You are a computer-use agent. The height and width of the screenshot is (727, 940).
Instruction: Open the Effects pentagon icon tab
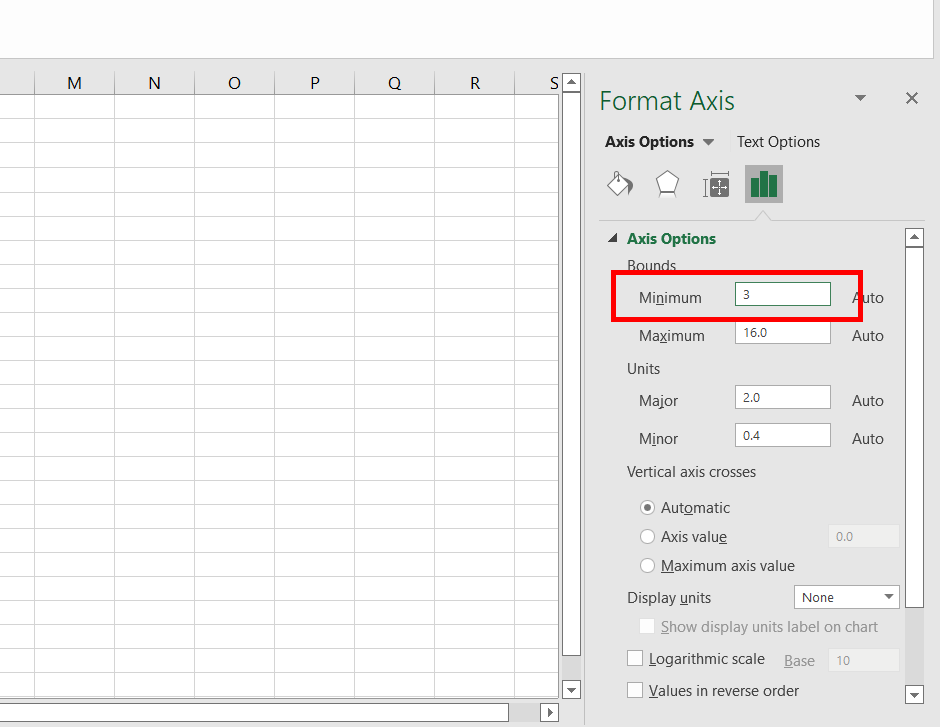(667, 184)
